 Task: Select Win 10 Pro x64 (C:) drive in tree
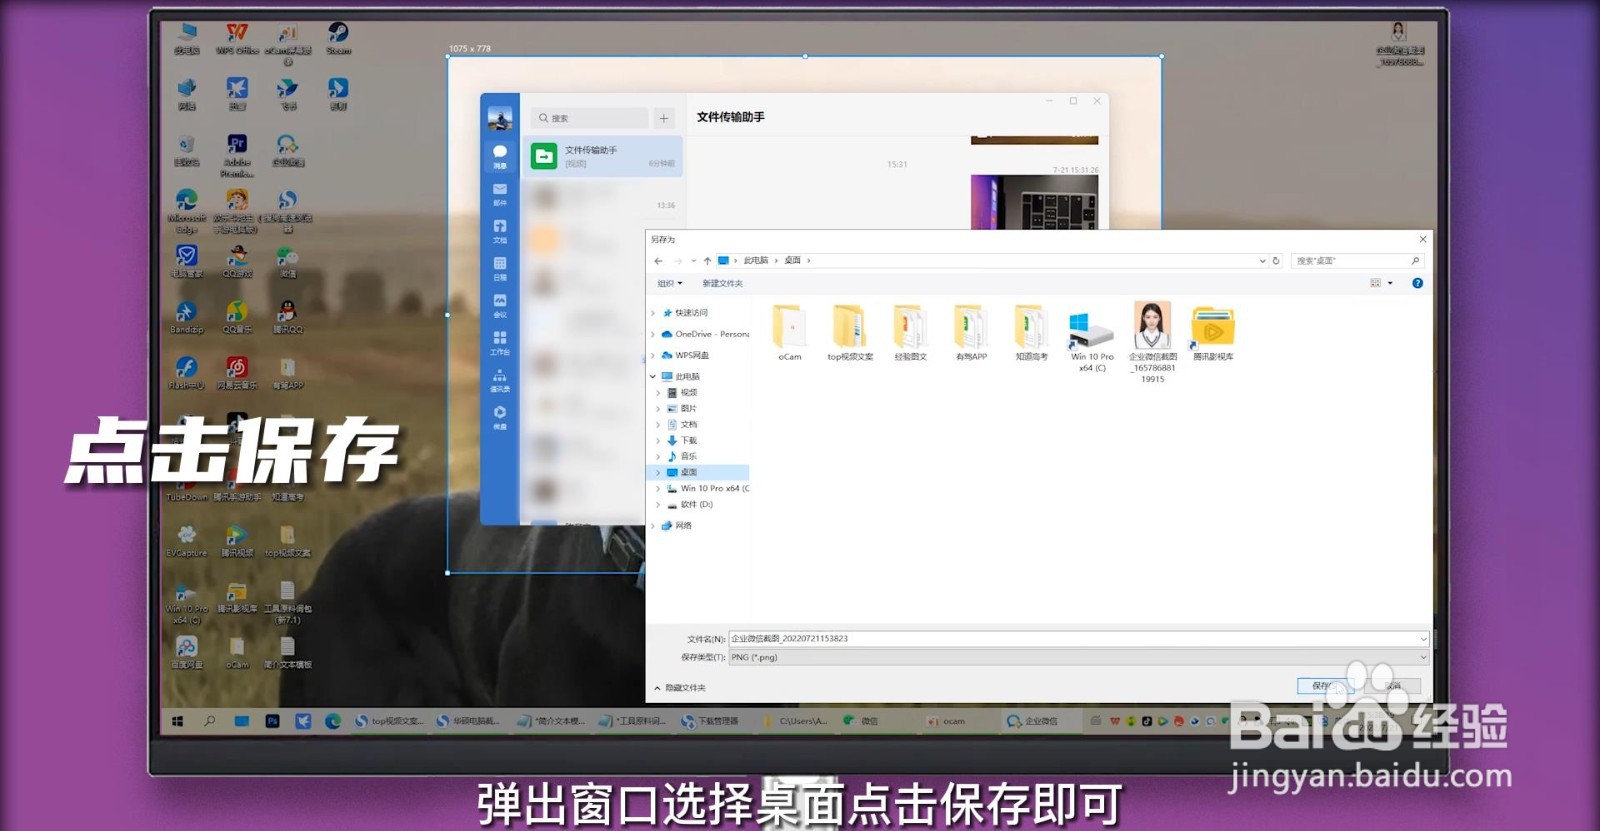point(708,488)
